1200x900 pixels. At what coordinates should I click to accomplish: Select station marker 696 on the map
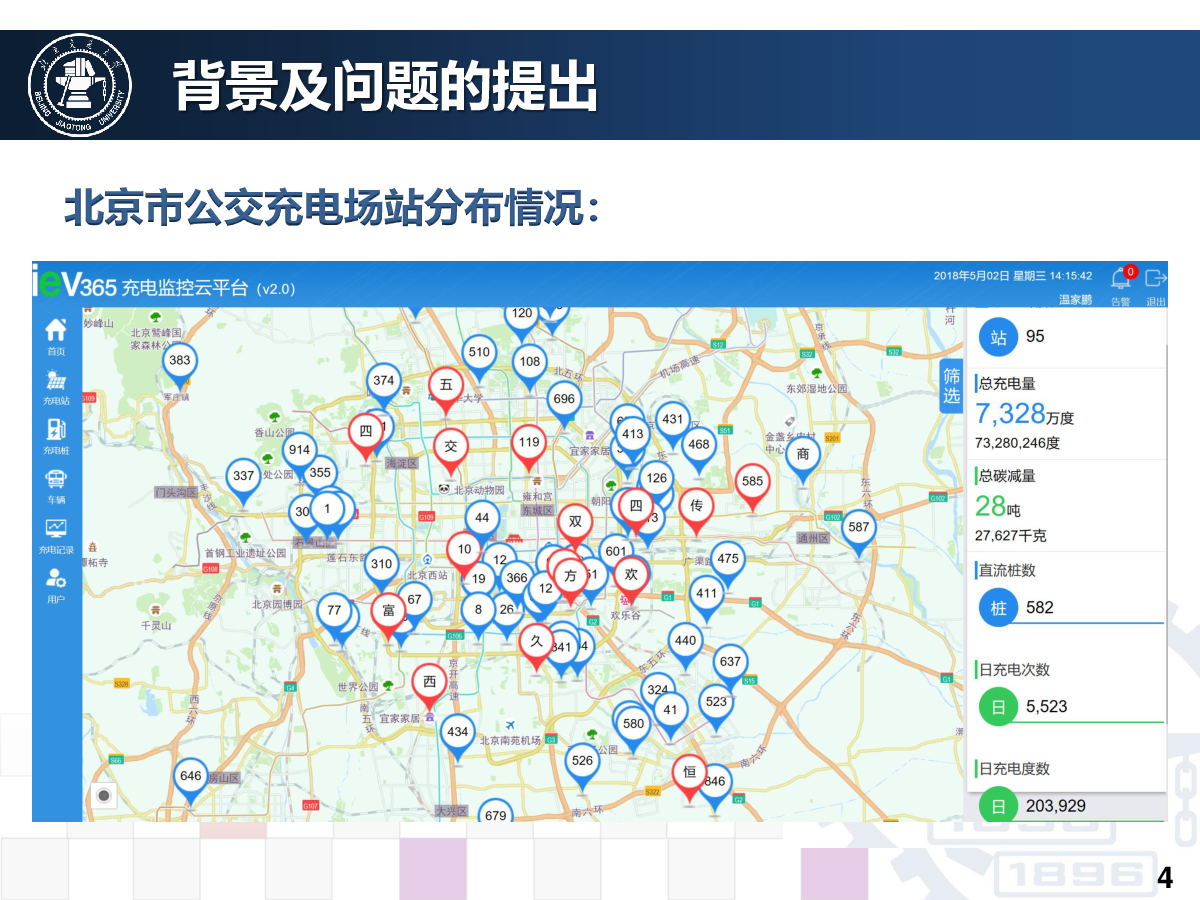tap(564, 405)
